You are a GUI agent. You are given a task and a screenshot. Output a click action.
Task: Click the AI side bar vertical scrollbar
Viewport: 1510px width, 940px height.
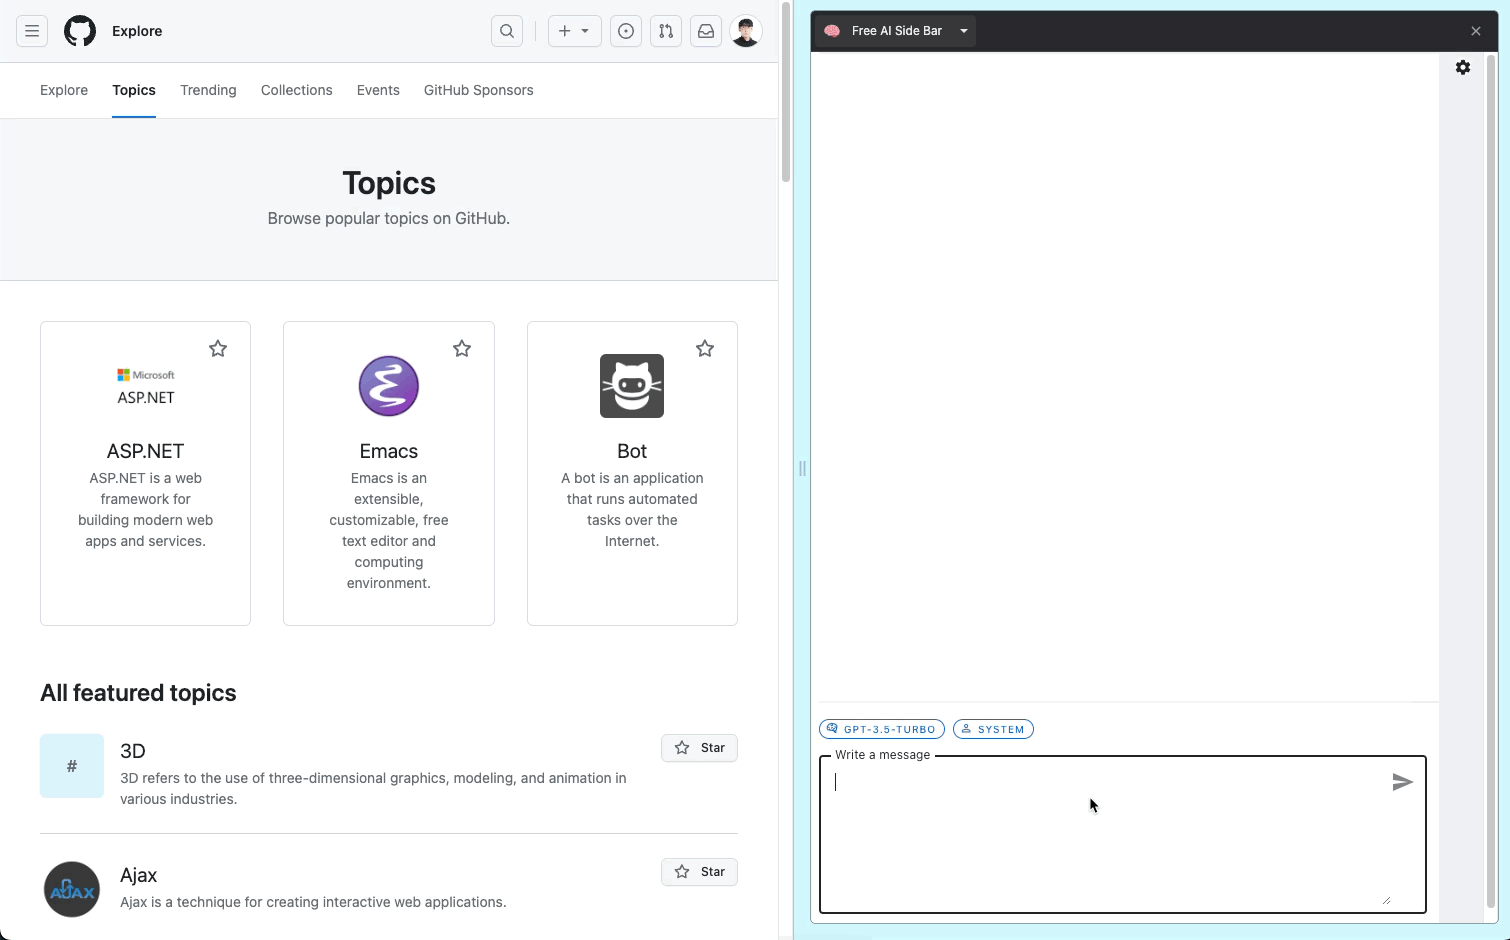[x=1491, y=480]
